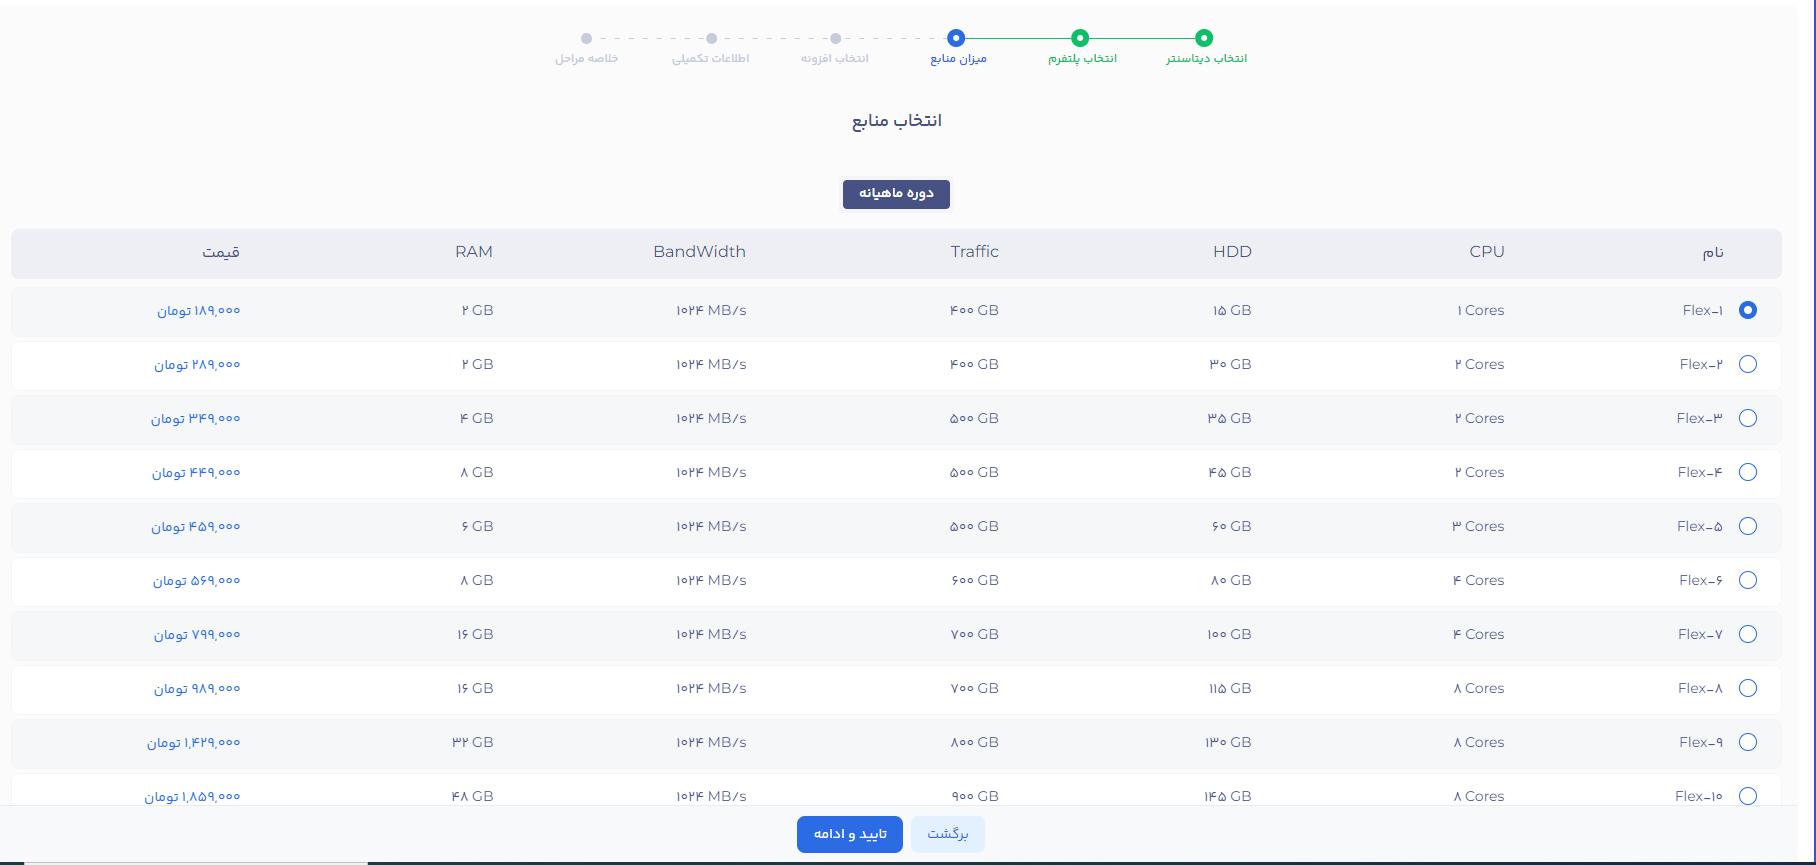
Task: Choose the Flex-6 plan radio button
Action: pyautogui.click(x=1747, y=580)
